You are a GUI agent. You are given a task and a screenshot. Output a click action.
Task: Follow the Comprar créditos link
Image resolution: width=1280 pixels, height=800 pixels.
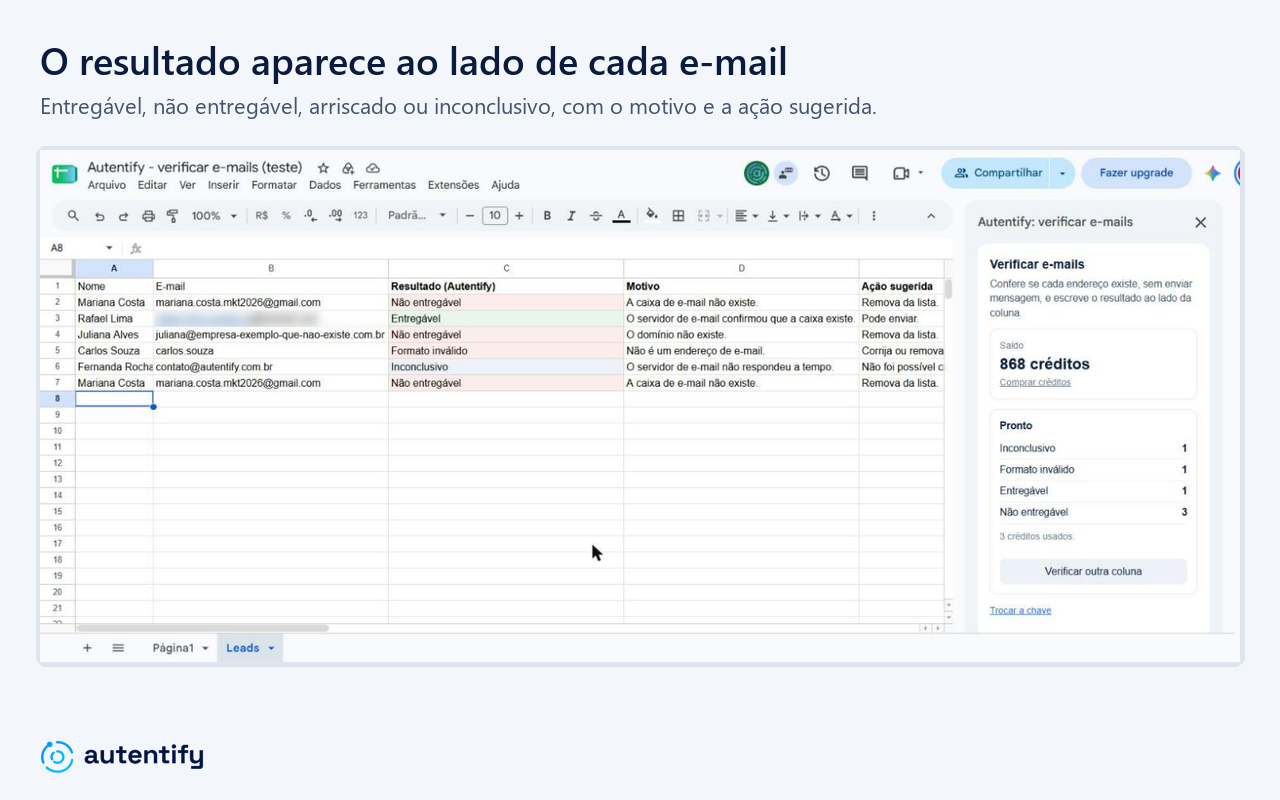tap(1035, 382)
